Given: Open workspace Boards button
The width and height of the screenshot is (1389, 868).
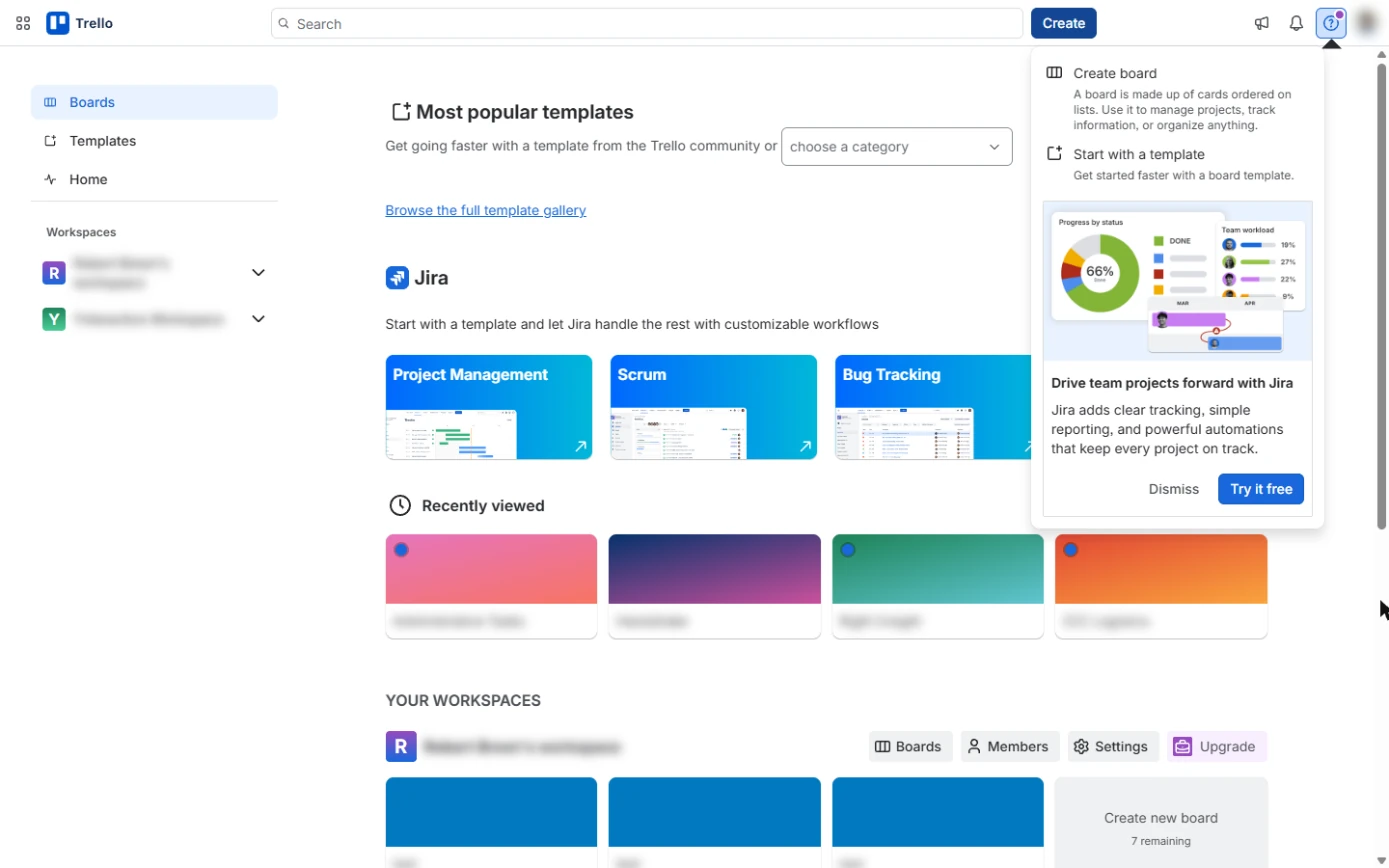Looking at the screenshot, I should (909, 746).
